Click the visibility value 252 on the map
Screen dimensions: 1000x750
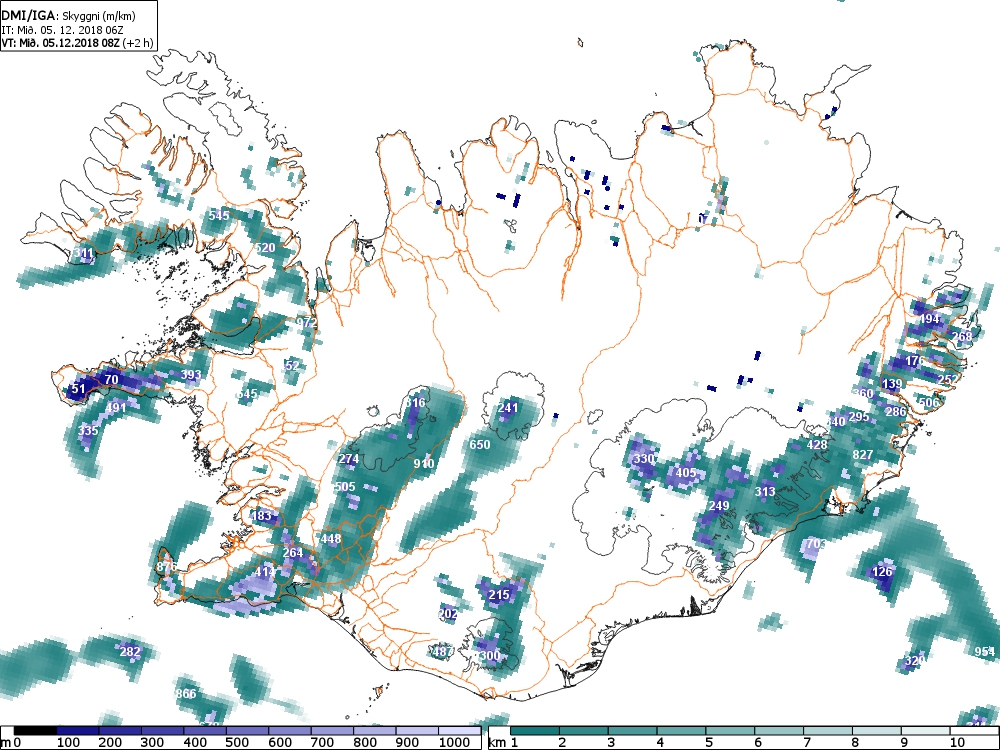pos(948,379)
